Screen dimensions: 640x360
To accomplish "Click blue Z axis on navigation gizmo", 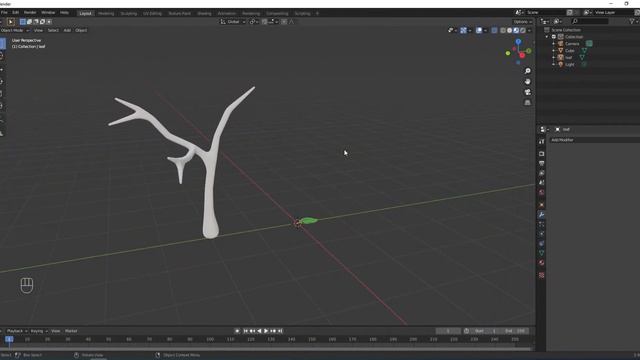I will 518,42.
